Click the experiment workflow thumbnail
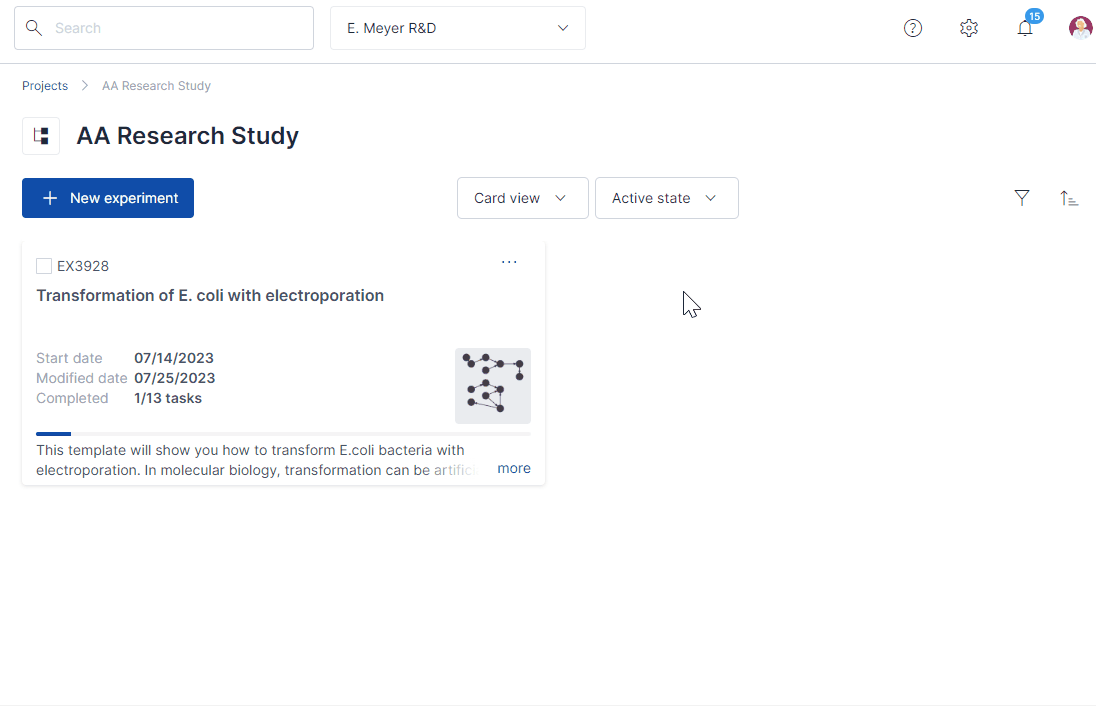The height and width of the screenshot is (706, 1096). click(493, 386)
